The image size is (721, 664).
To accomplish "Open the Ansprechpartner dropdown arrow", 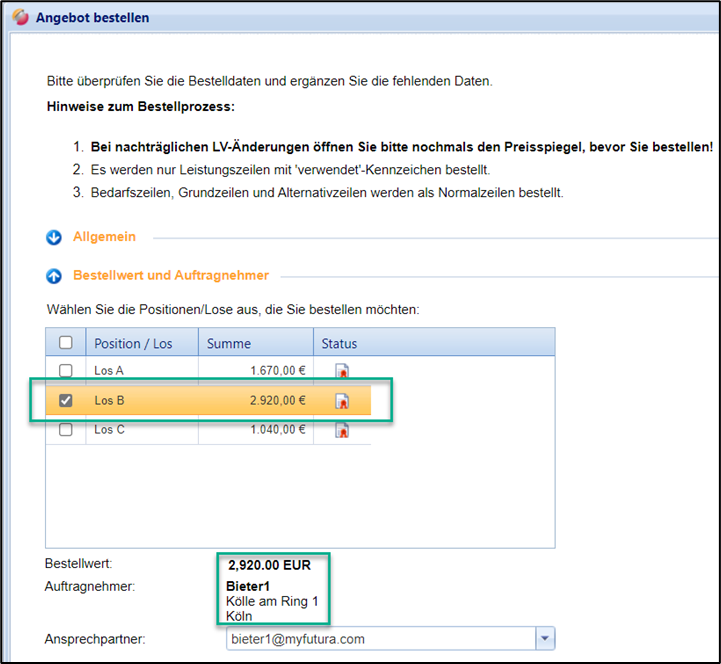I will coord(545,638).
